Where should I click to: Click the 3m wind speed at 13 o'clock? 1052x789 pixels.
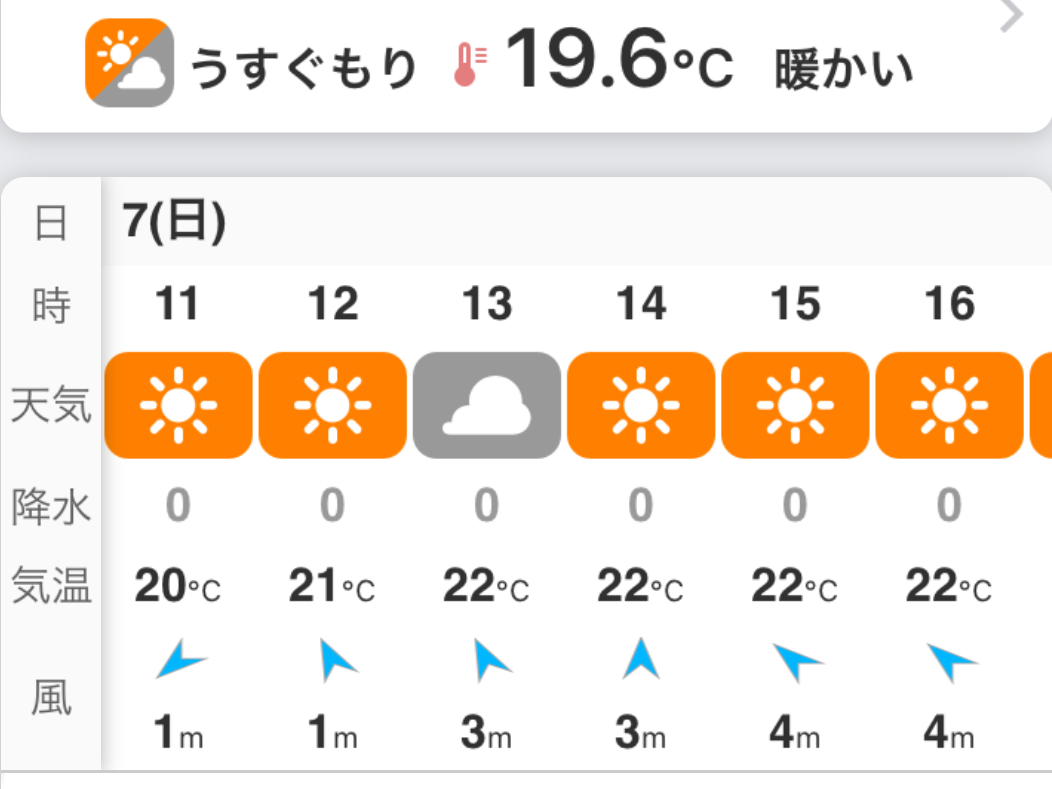(487, 735)
